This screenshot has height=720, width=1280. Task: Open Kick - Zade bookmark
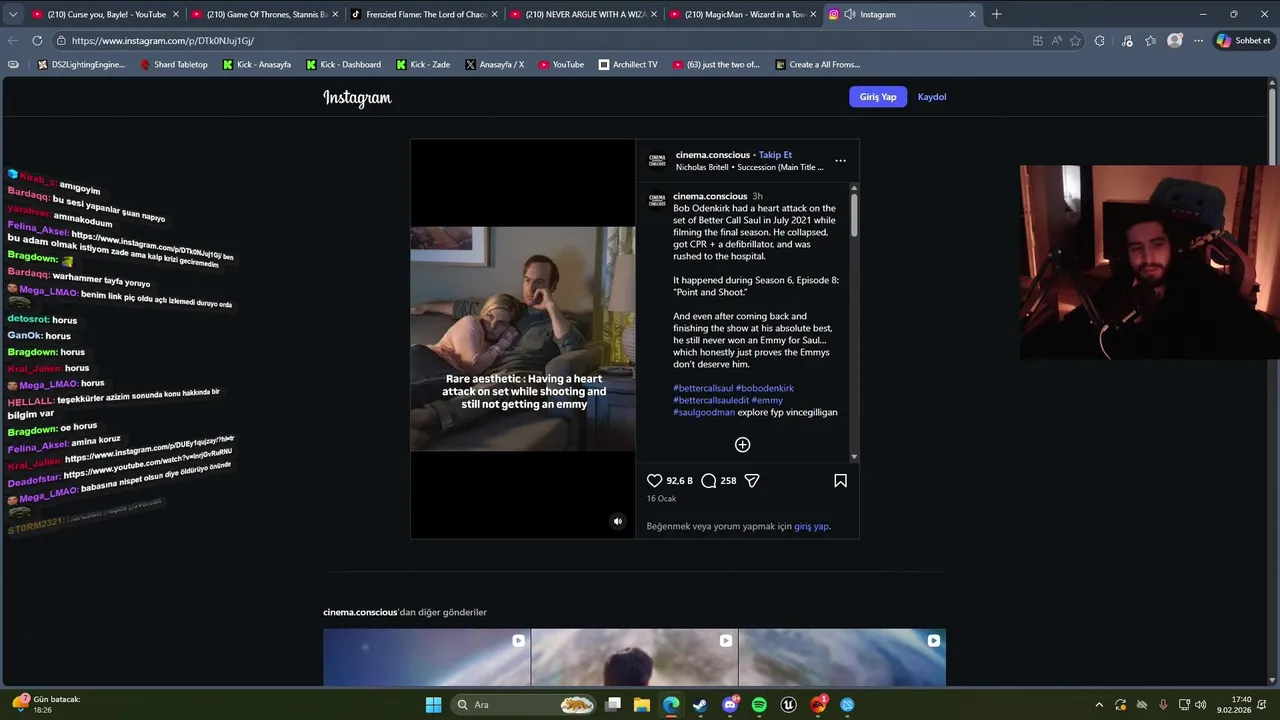point(423,65)
